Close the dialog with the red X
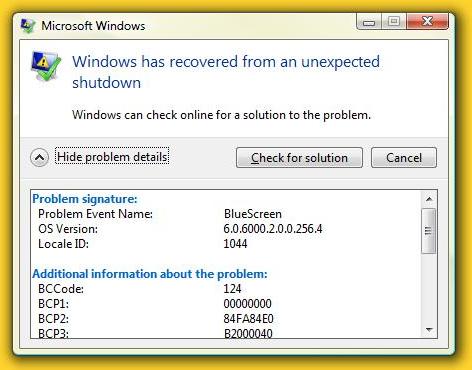 click(427, 22)
